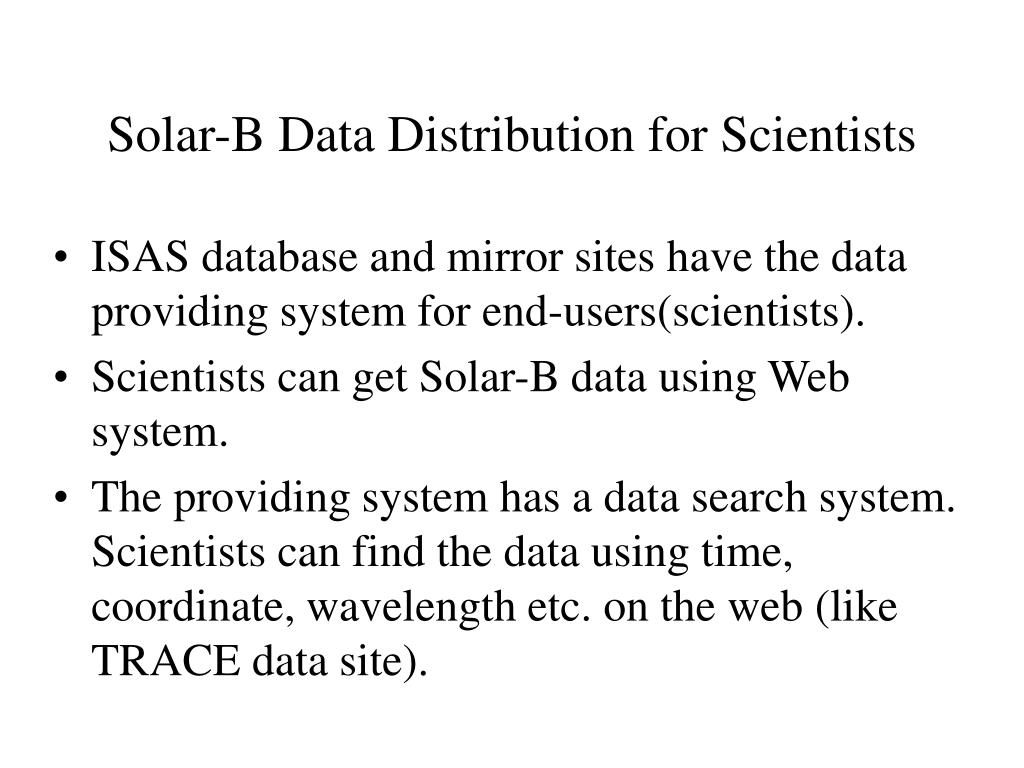Viewport: 1024px width, 768px height.
Task: Click the word 'Web' in second bullet
Action: 808,377
